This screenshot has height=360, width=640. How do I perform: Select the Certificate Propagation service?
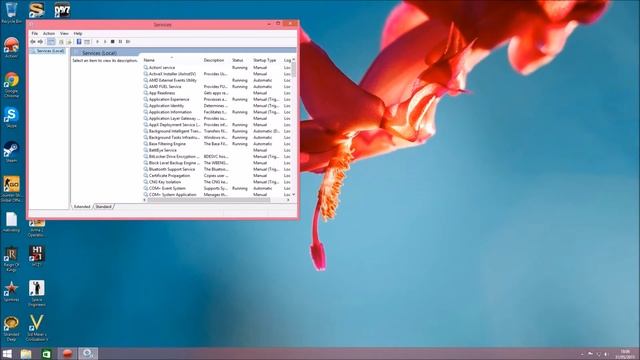click(x=217, y=176)
